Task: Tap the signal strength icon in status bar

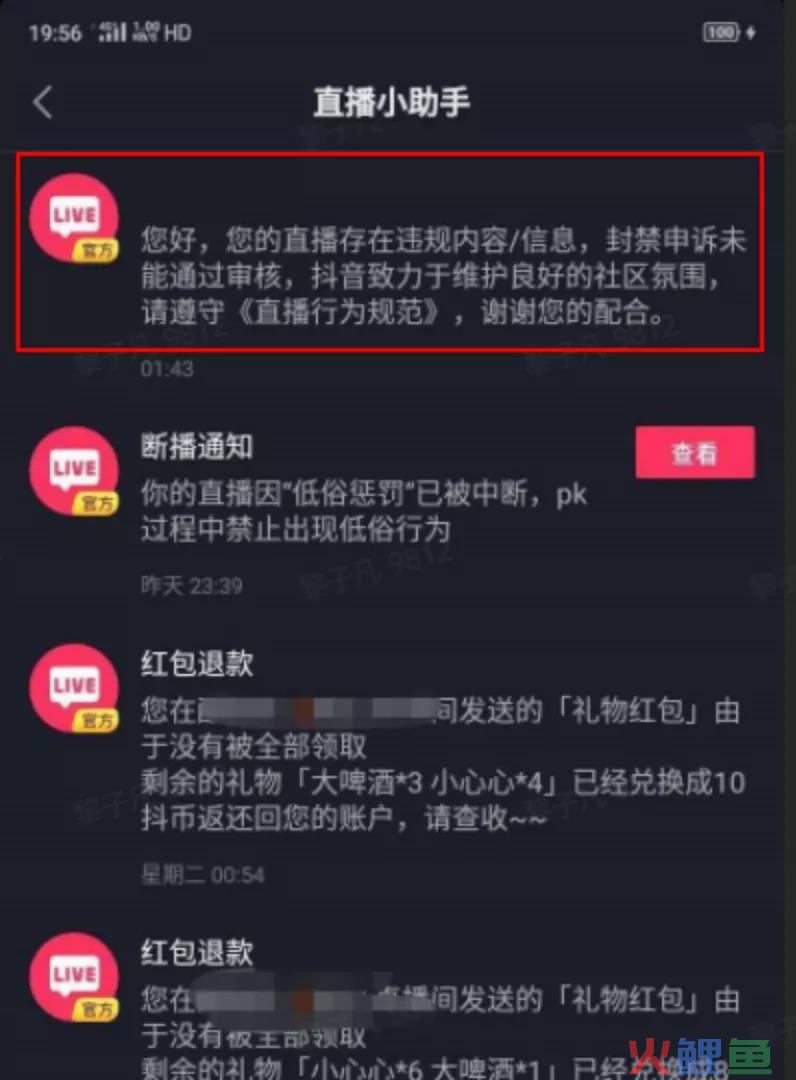Action: pos(113,32)
